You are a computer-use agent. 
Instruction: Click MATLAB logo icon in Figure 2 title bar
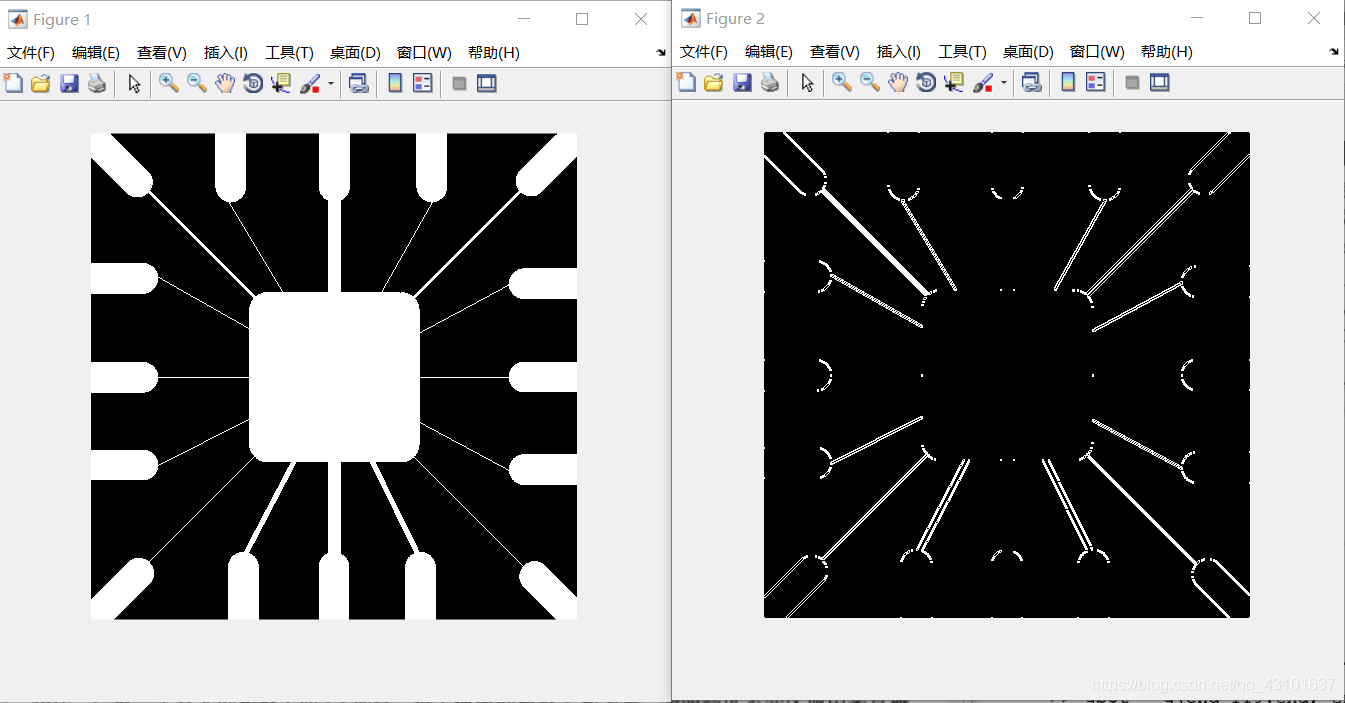[x=691, y=18]
